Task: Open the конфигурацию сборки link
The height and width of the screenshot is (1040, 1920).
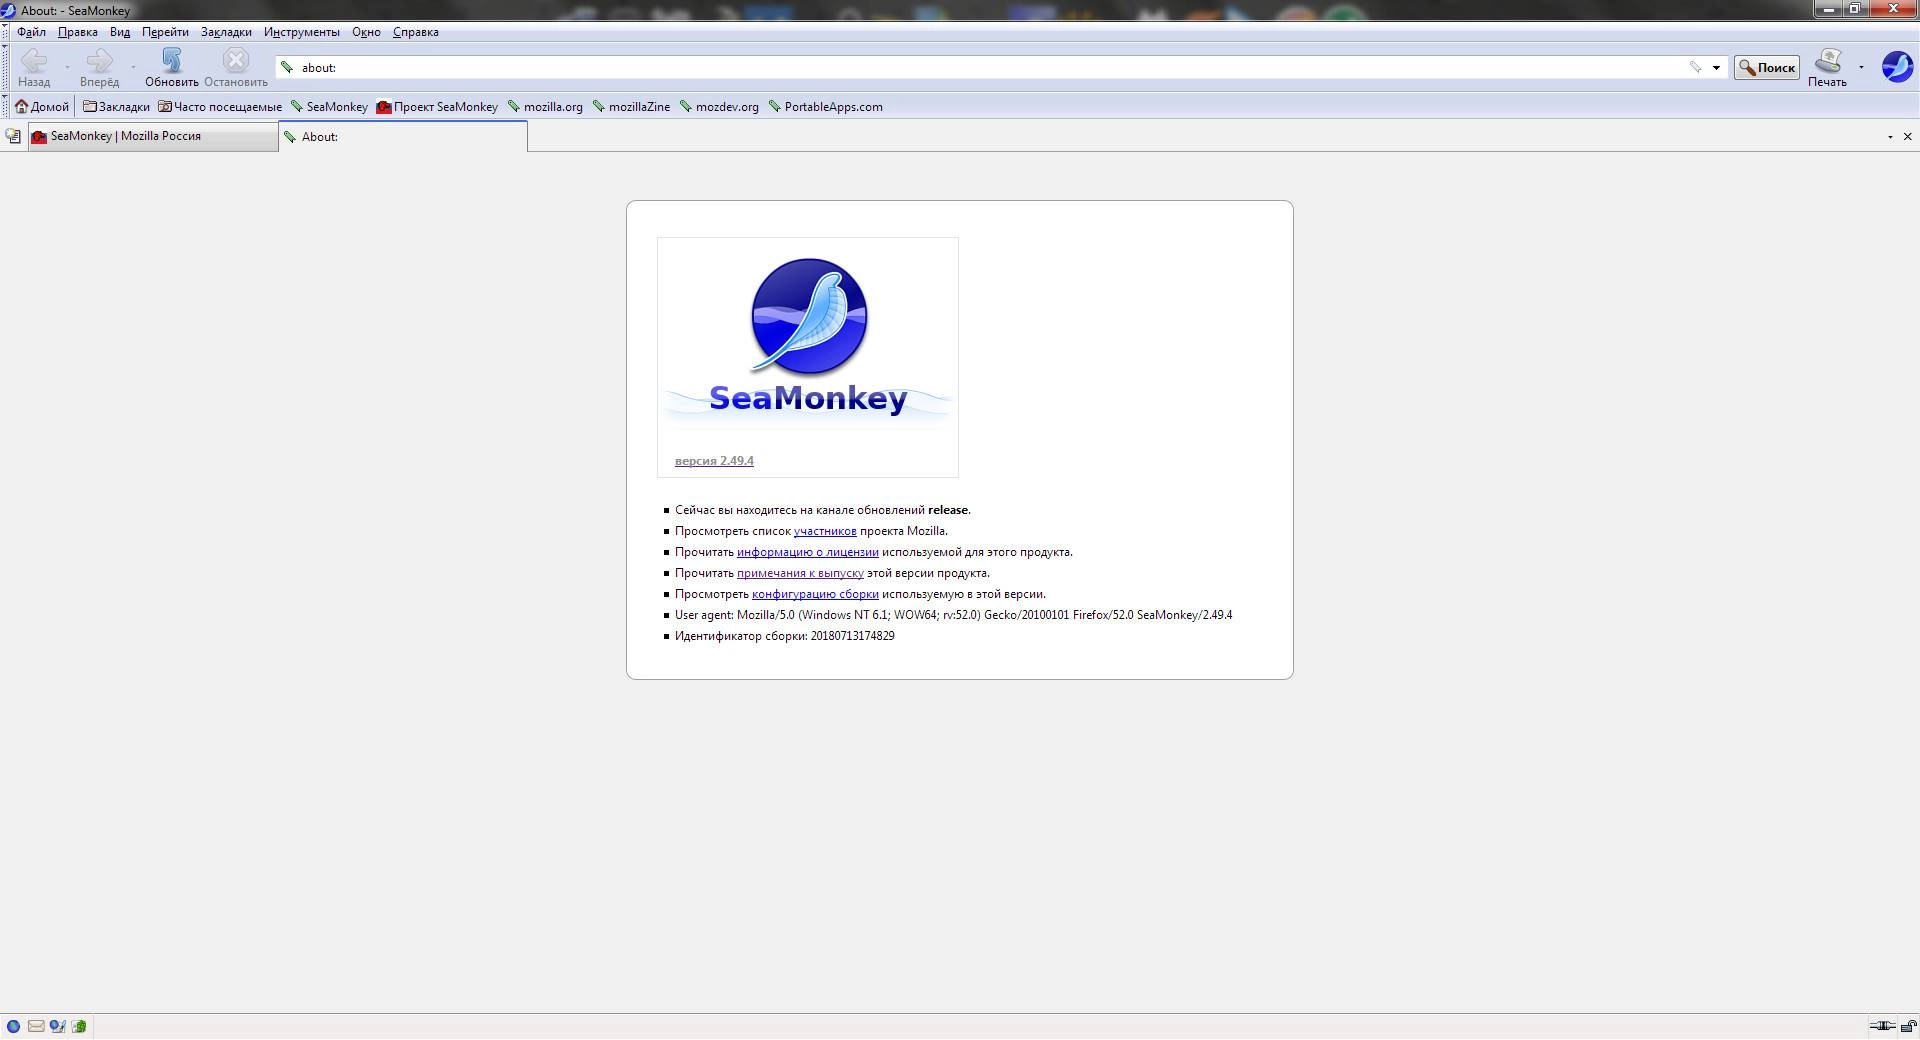Action: [815, 594]
